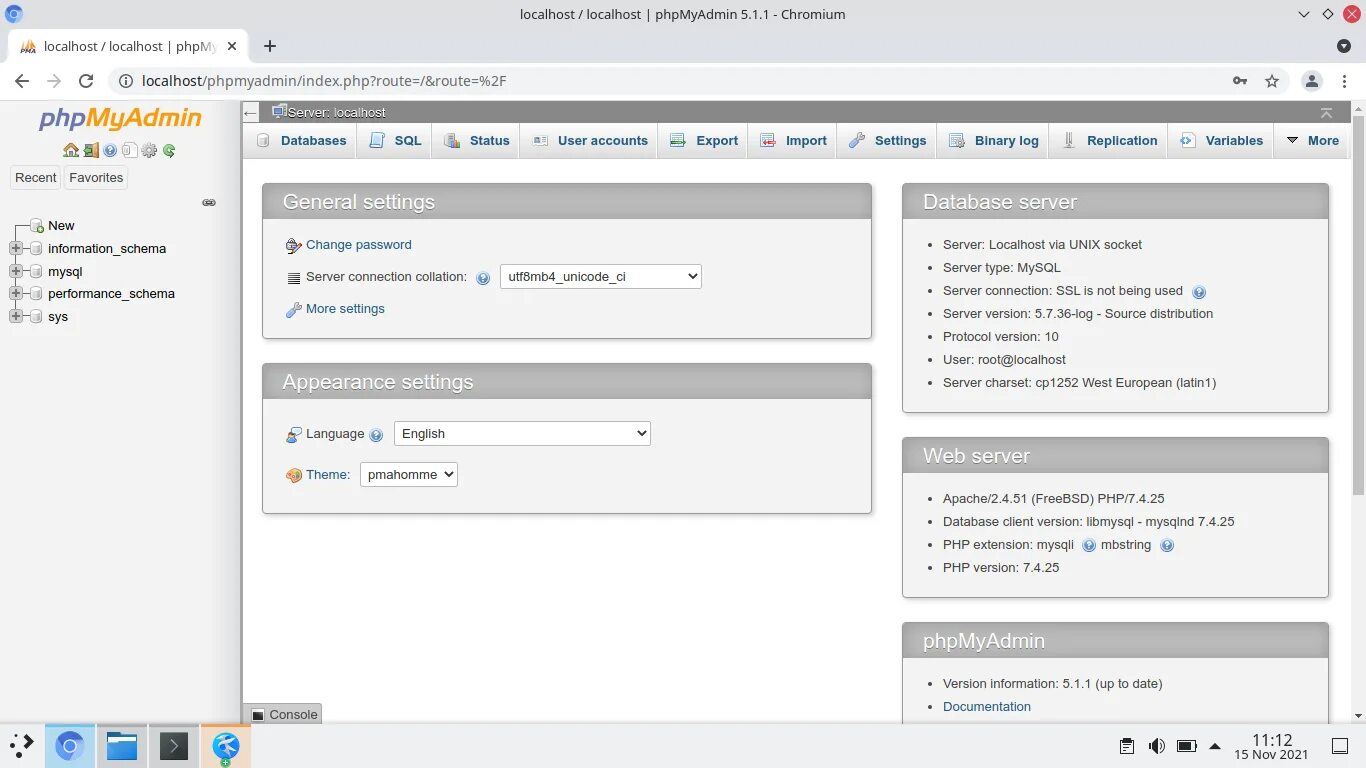Image resolution: width=1366 pixels, height=768 pixels.
Task: Click Server: localhost in breadcrumb
Action: [x=336, y=113]
